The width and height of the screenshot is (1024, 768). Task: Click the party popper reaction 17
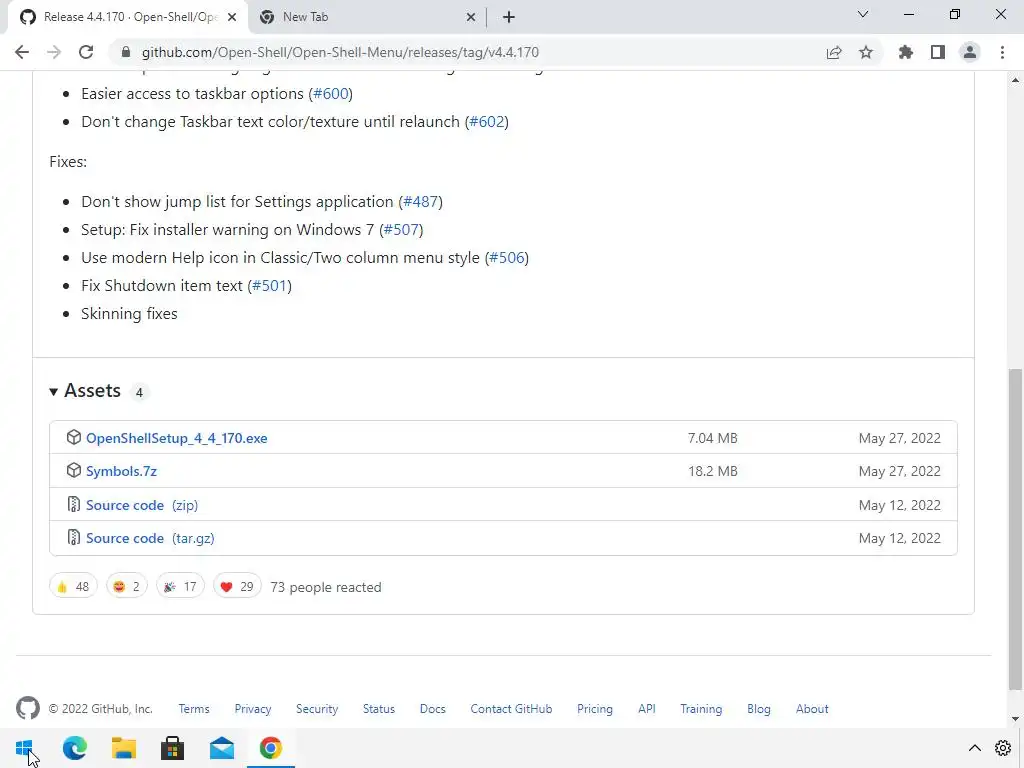(180, 586)
